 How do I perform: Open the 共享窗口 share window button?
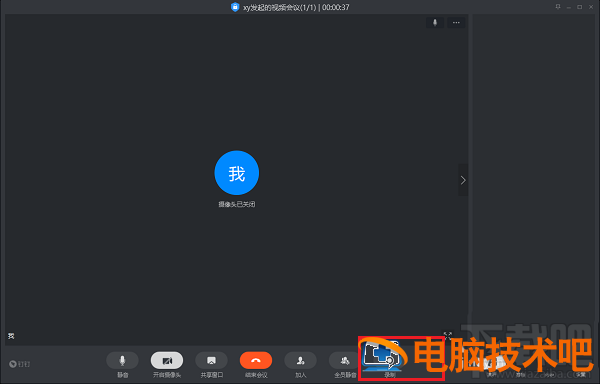coord(211,360)
